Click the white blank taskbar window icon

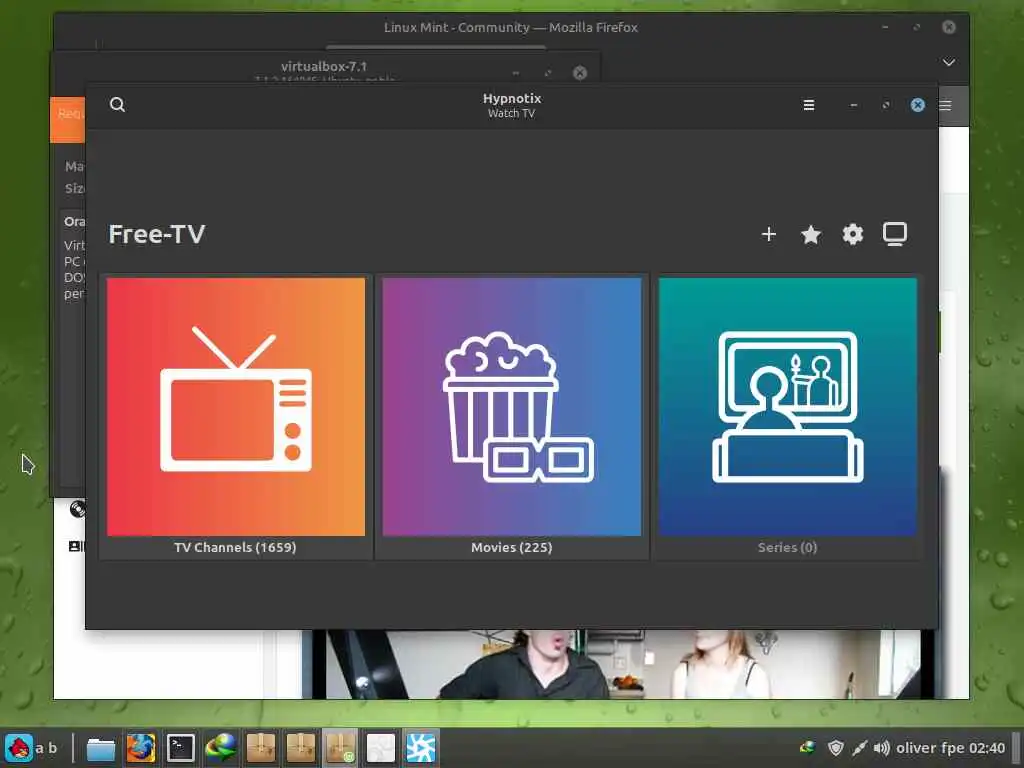click(x=381, y=748)
